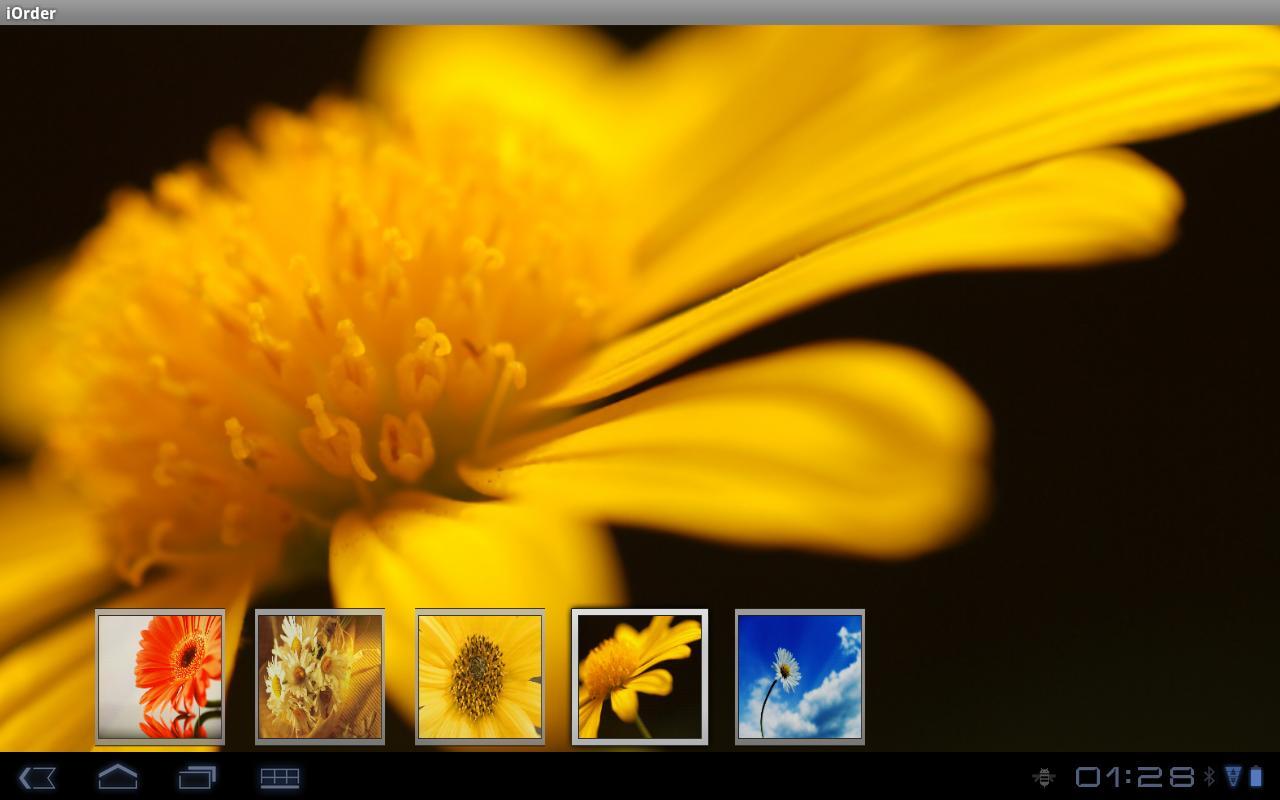The width and height of the screenshot is (1280, 800).
Task: Click the dark background right of sky thumbnail
Action: pyautogui.click(x=1050, y=680)
